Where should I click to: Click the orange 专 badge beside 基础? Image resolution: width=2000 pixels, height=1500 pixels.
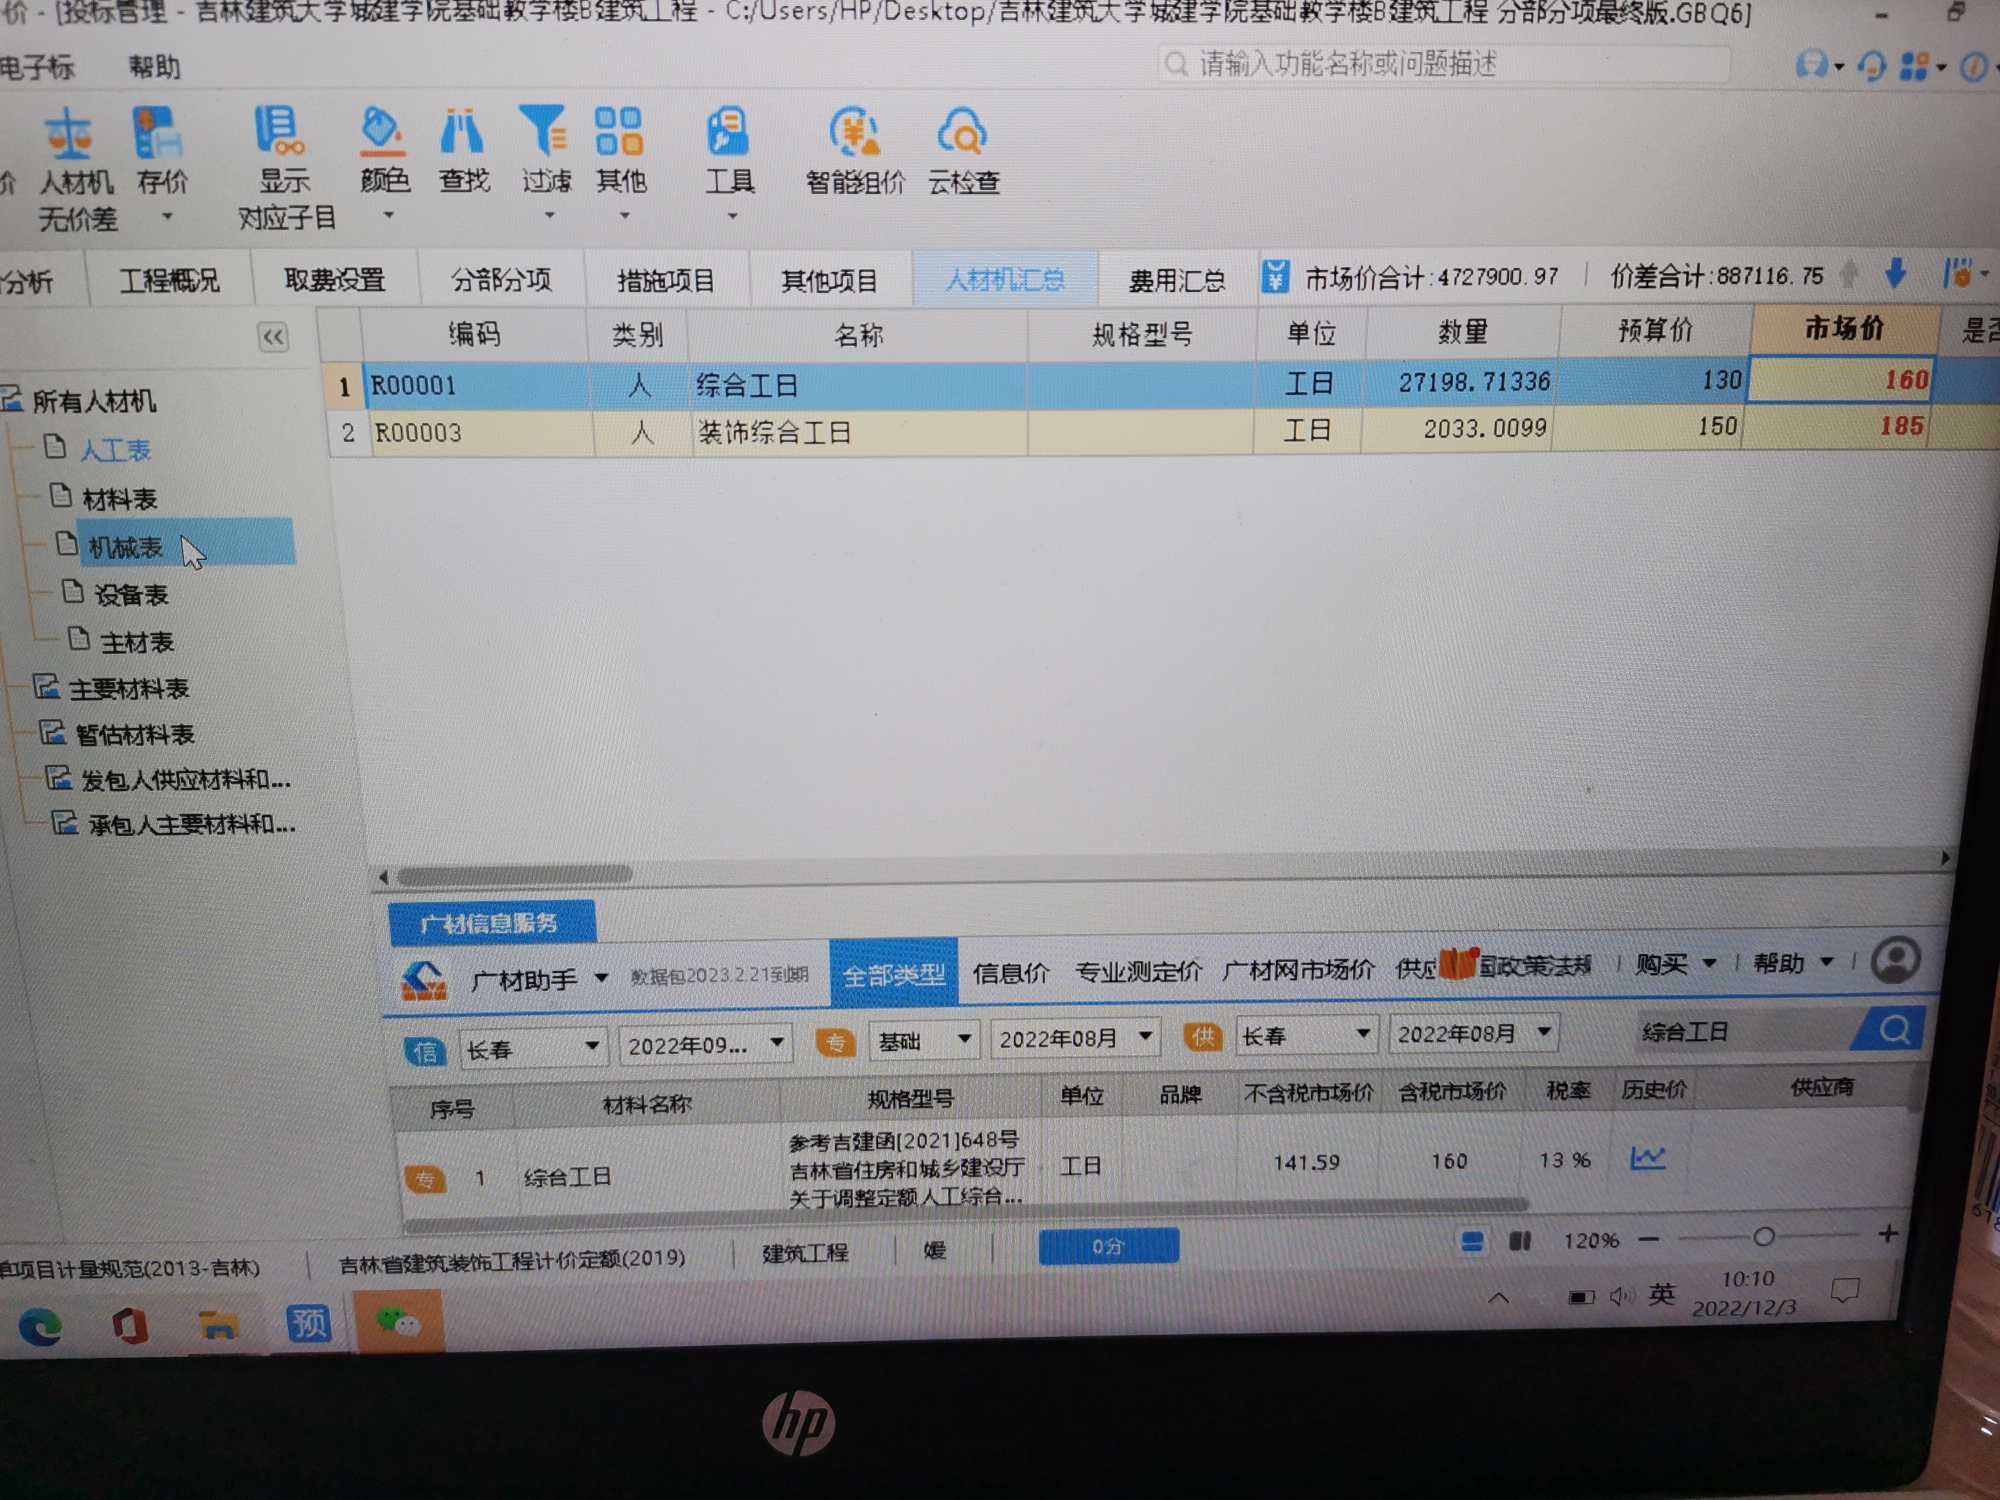tap(836, 1043)
